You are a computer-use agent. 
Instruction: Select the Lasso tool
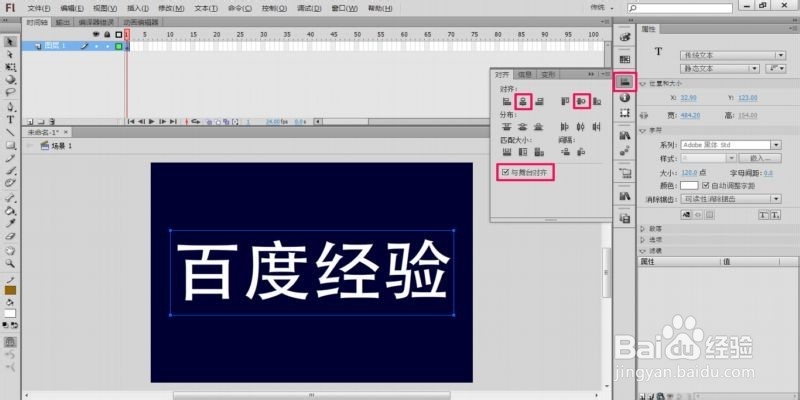pyautogui.click(x=10, y=93)
